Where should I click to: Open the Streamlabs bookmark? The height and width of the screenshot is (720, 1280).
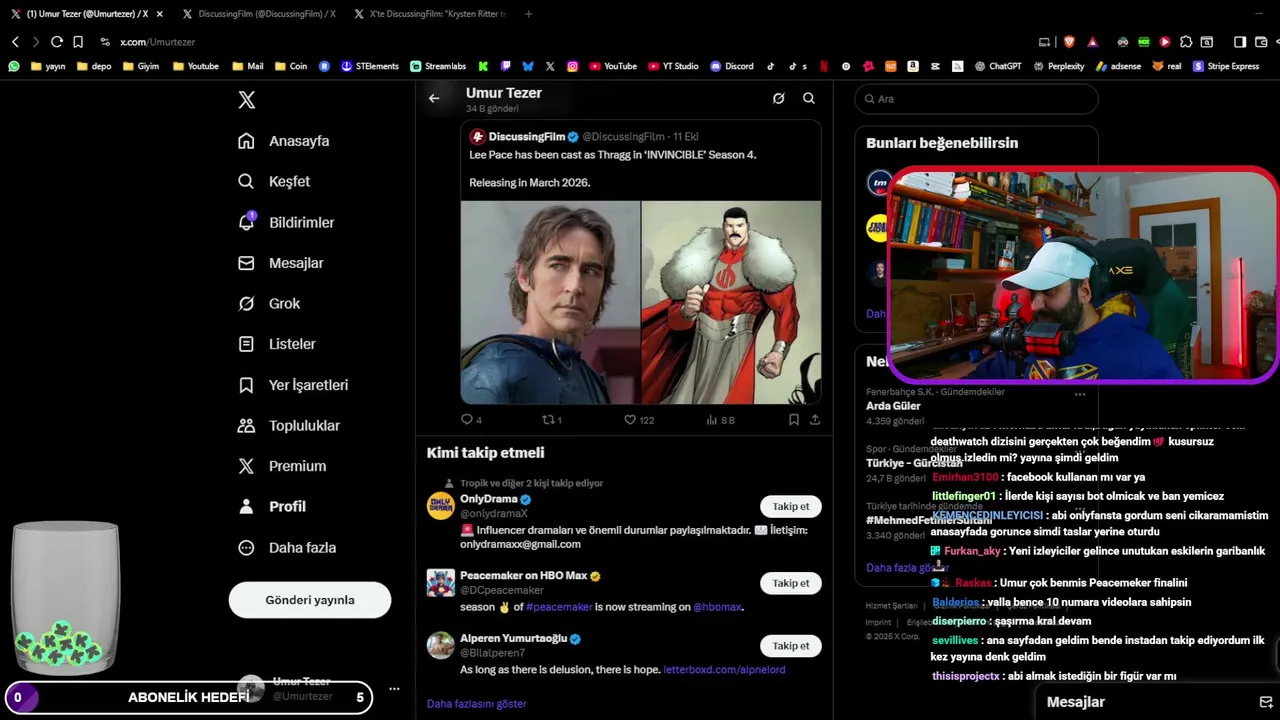[438, 66]
